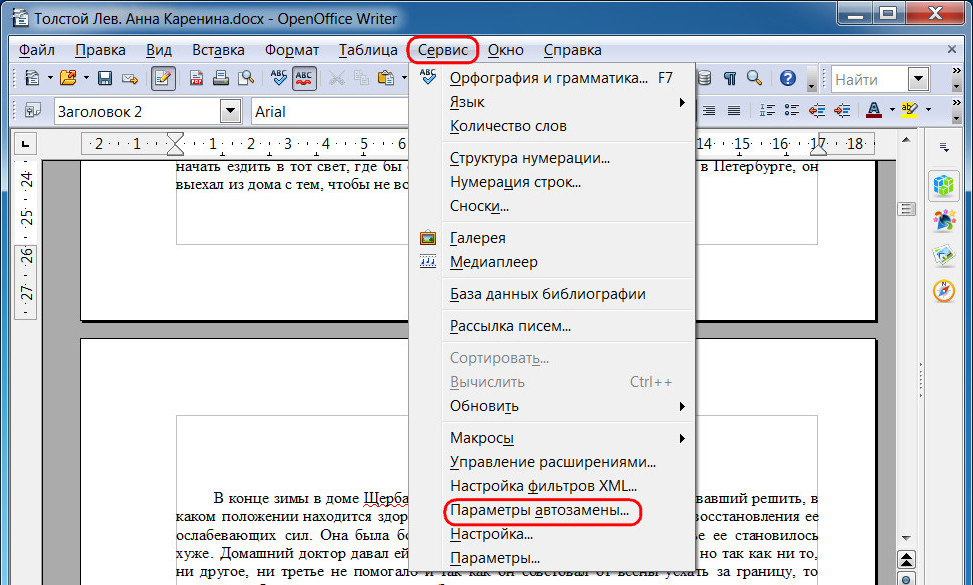Click the Zoom magnifier icon
The height and width of the screenshot is (585, 973).
coord(755,78)
